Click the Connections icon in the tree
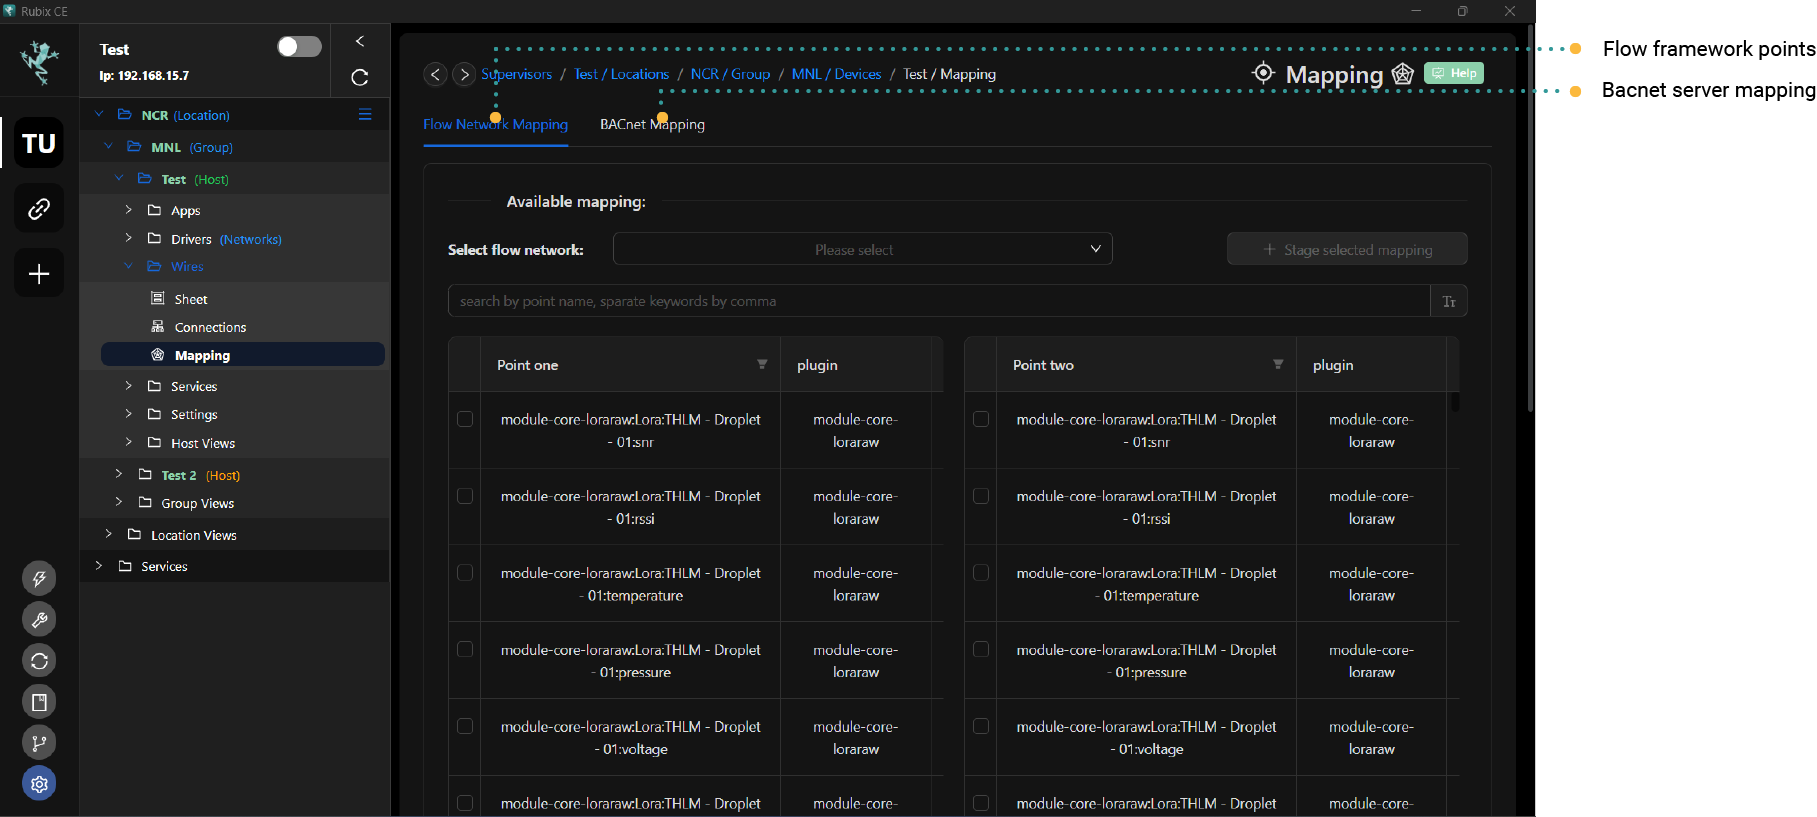This screenshot has width=1817, height=817. pyautogui.click(x=157, y=326)
